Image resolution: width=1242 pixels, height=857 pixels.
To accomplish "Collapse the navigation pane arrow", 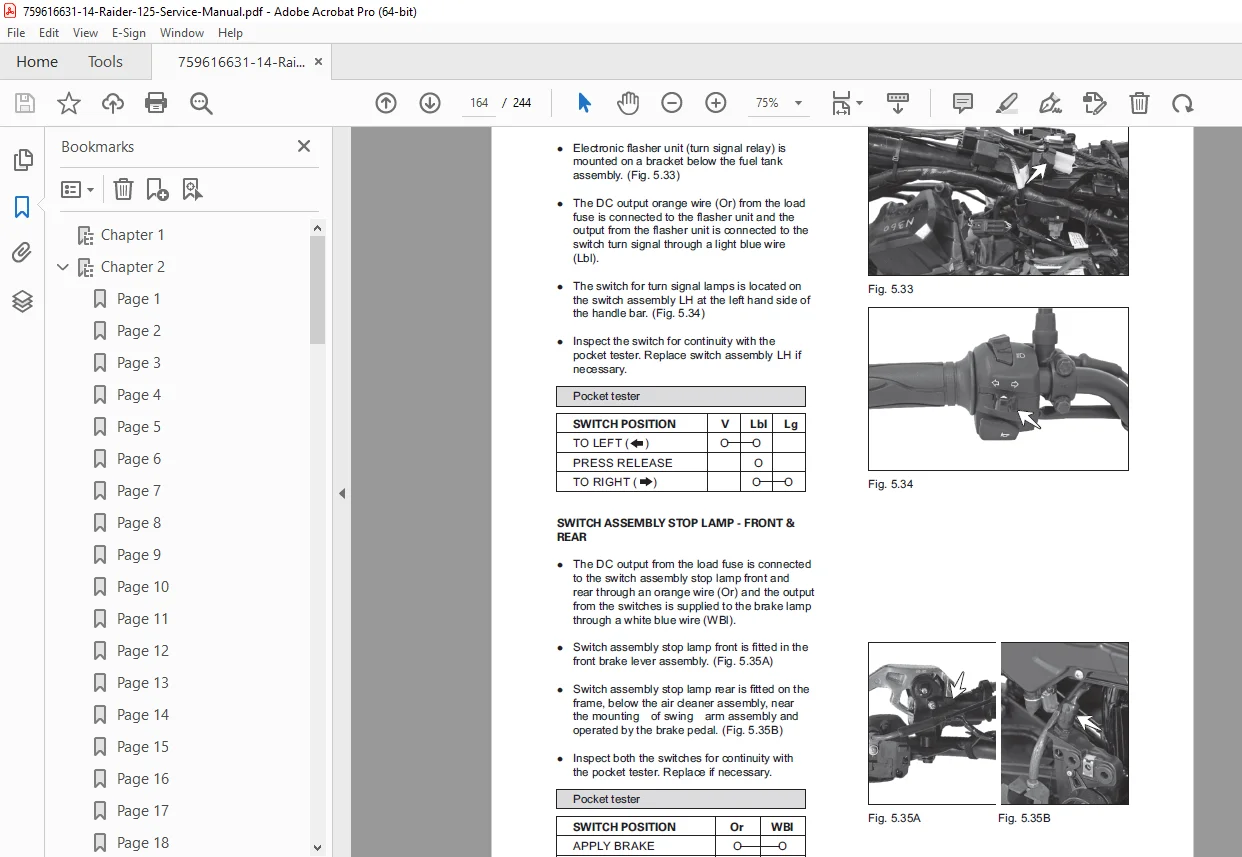I will click(x=342, y=493).
